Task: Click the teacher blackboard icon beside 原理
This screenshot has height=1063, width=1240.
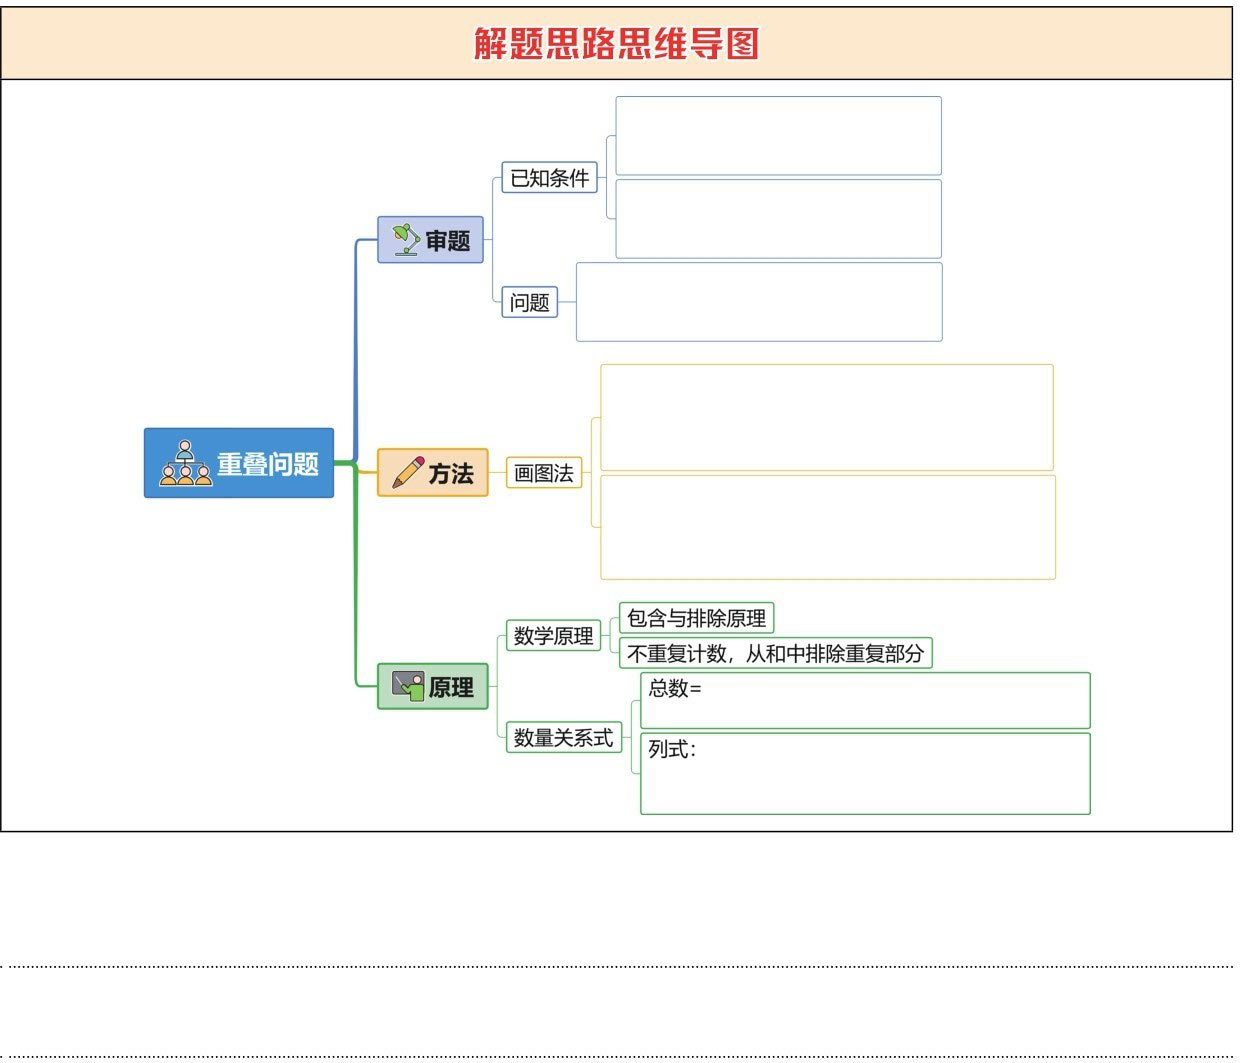Action: click(407, 686)
